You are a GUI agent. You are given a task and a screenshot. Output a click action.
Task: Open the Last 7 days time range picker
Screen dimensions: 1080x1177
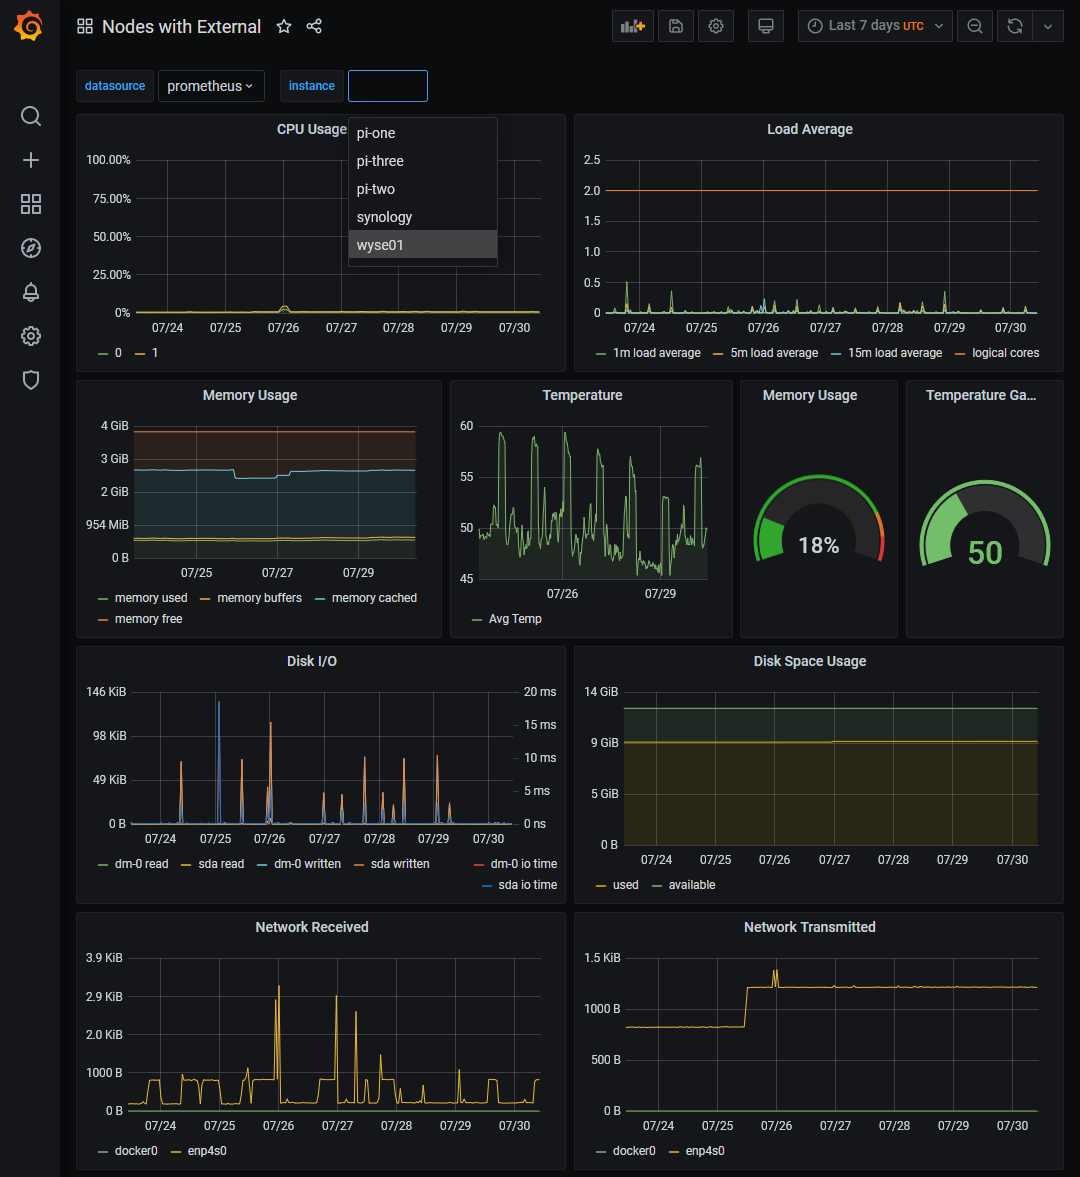[x=869, y=26]
